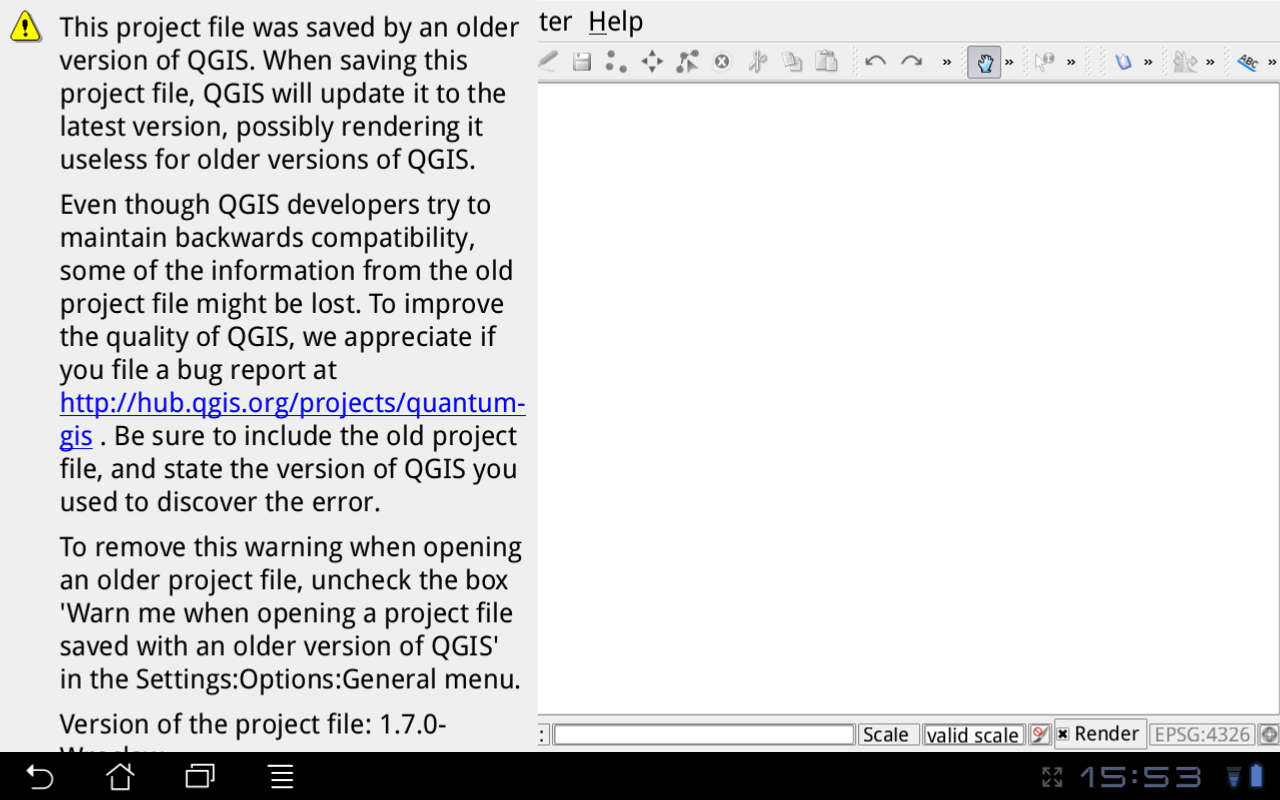Tap the Android menu lines button
The image size is (1280, 800).
tap(282, 776)
